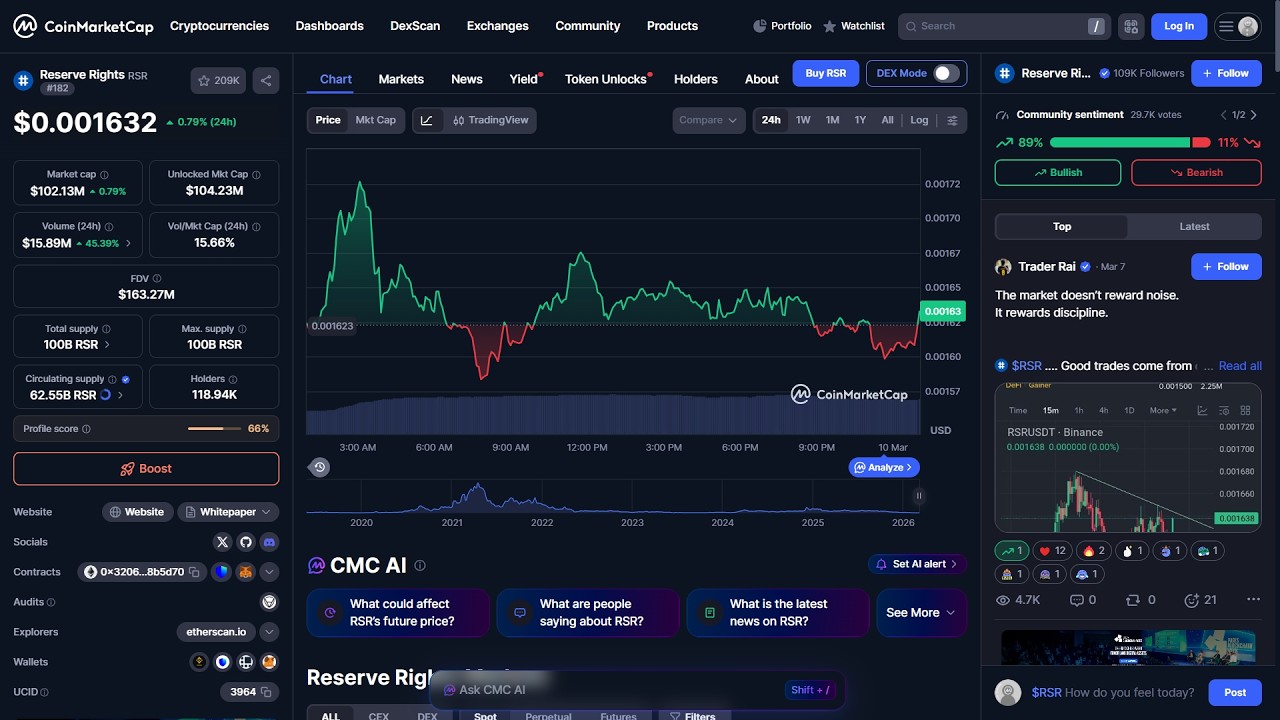Switch chart to line view icon
The image size is (1280, 720).
click(427, 120)
